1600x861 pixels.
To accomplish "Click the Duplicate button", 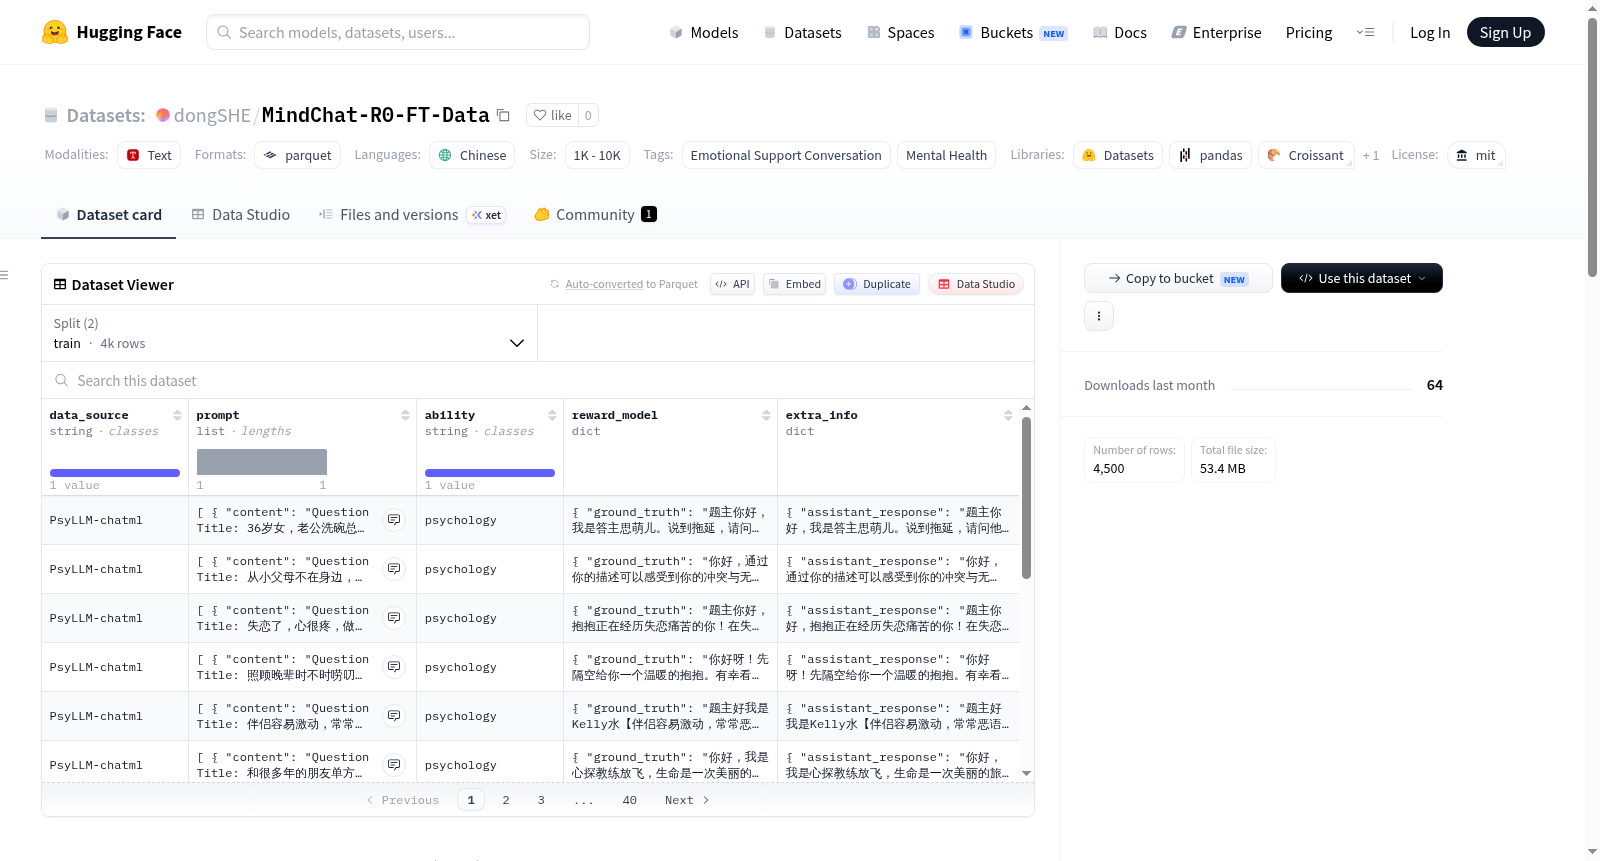I will [x=876, y=284].
